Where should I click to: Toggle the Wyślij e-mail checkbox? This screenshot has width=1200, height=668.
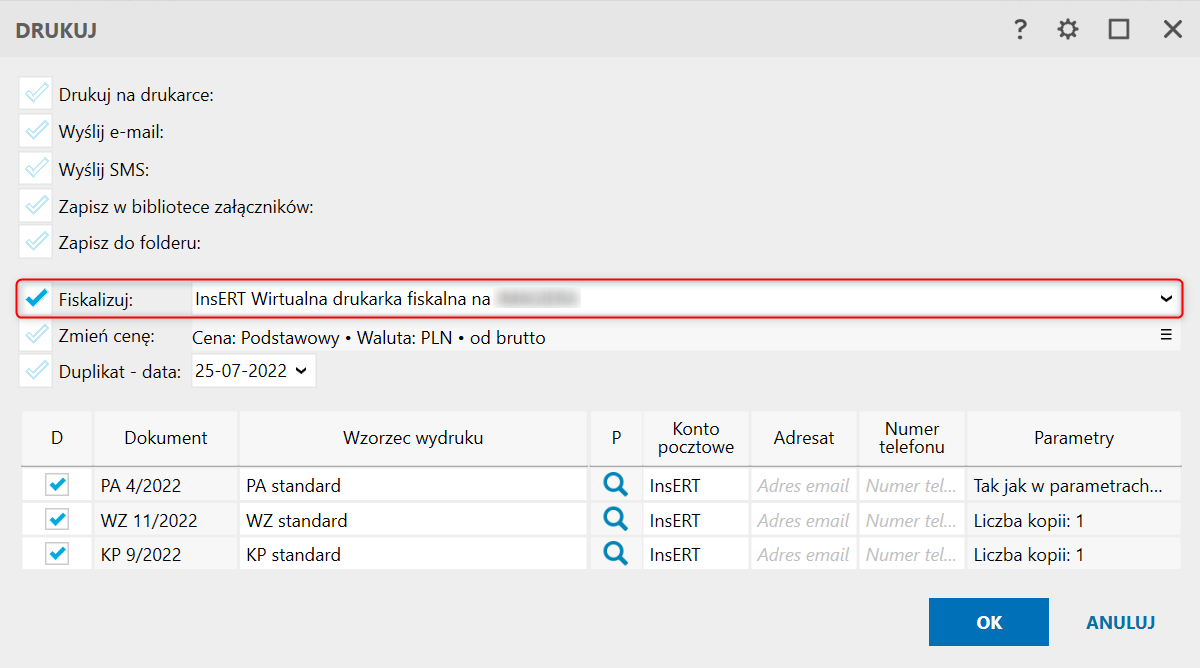click(x=36, y=131)
